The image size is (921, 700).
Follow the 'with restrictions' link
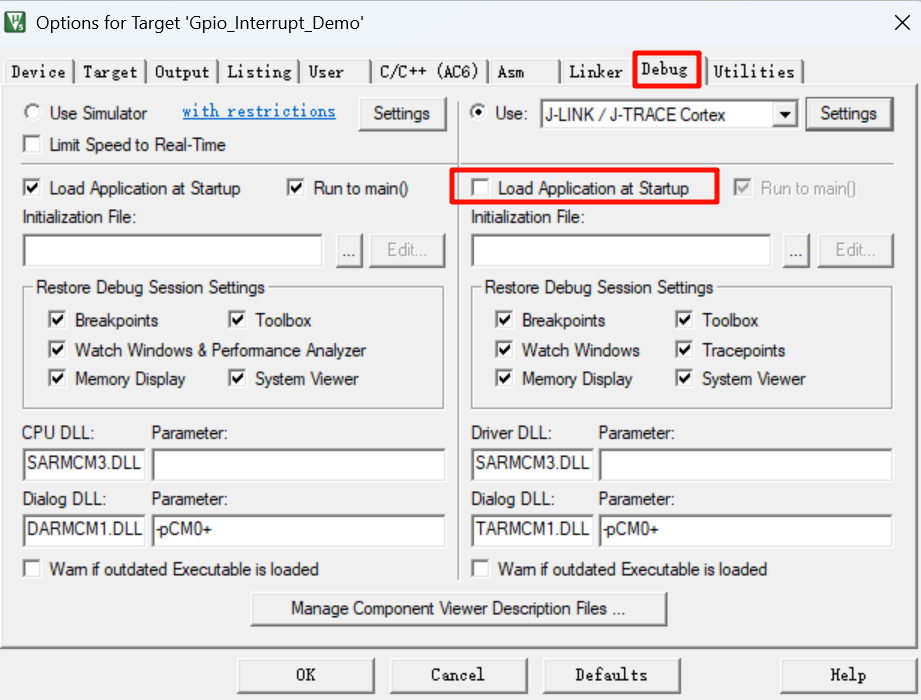[258, 112]
